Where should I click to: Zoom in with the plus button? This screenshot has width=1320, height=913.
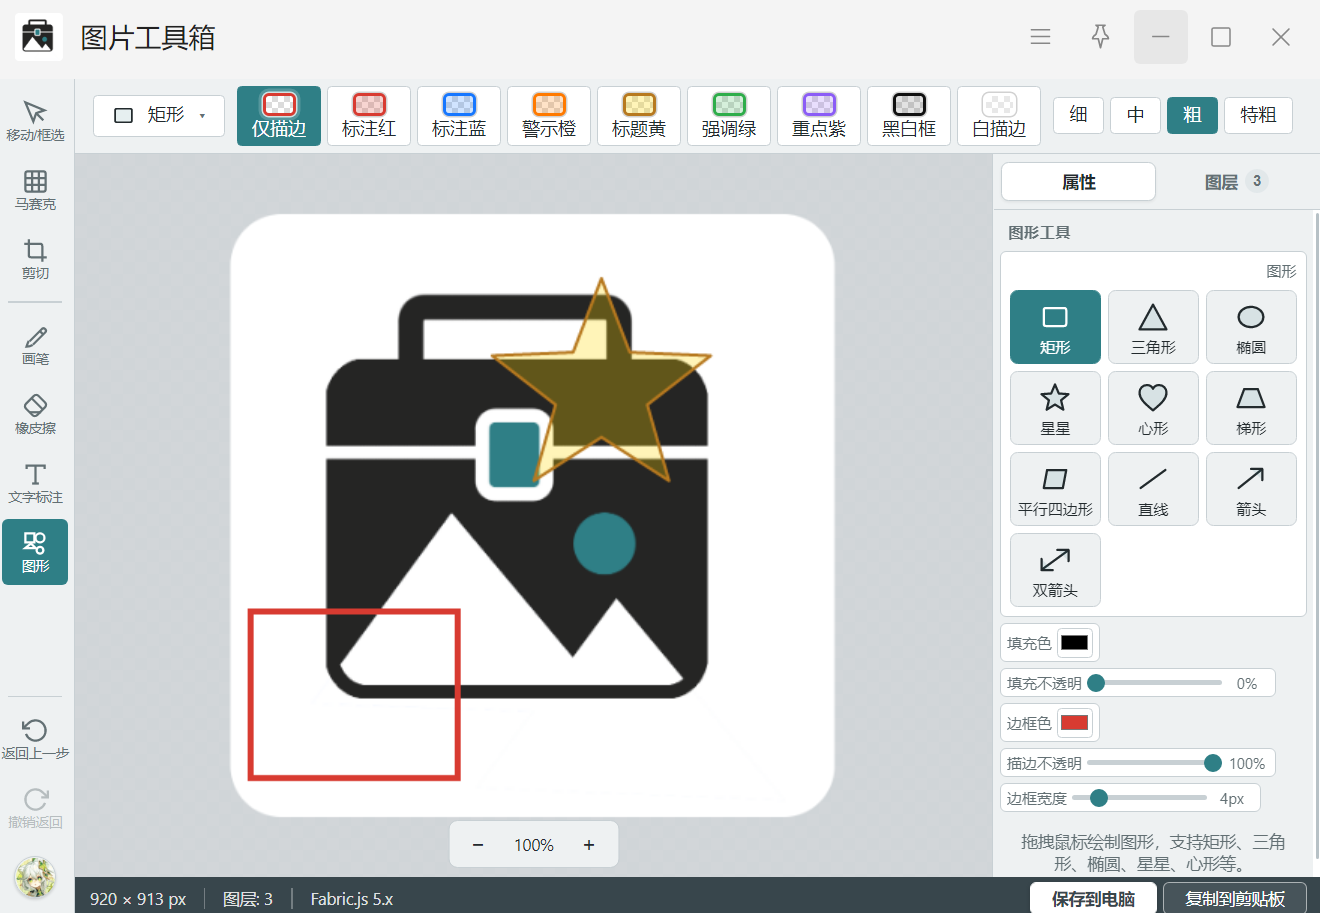tap(589, 845)
